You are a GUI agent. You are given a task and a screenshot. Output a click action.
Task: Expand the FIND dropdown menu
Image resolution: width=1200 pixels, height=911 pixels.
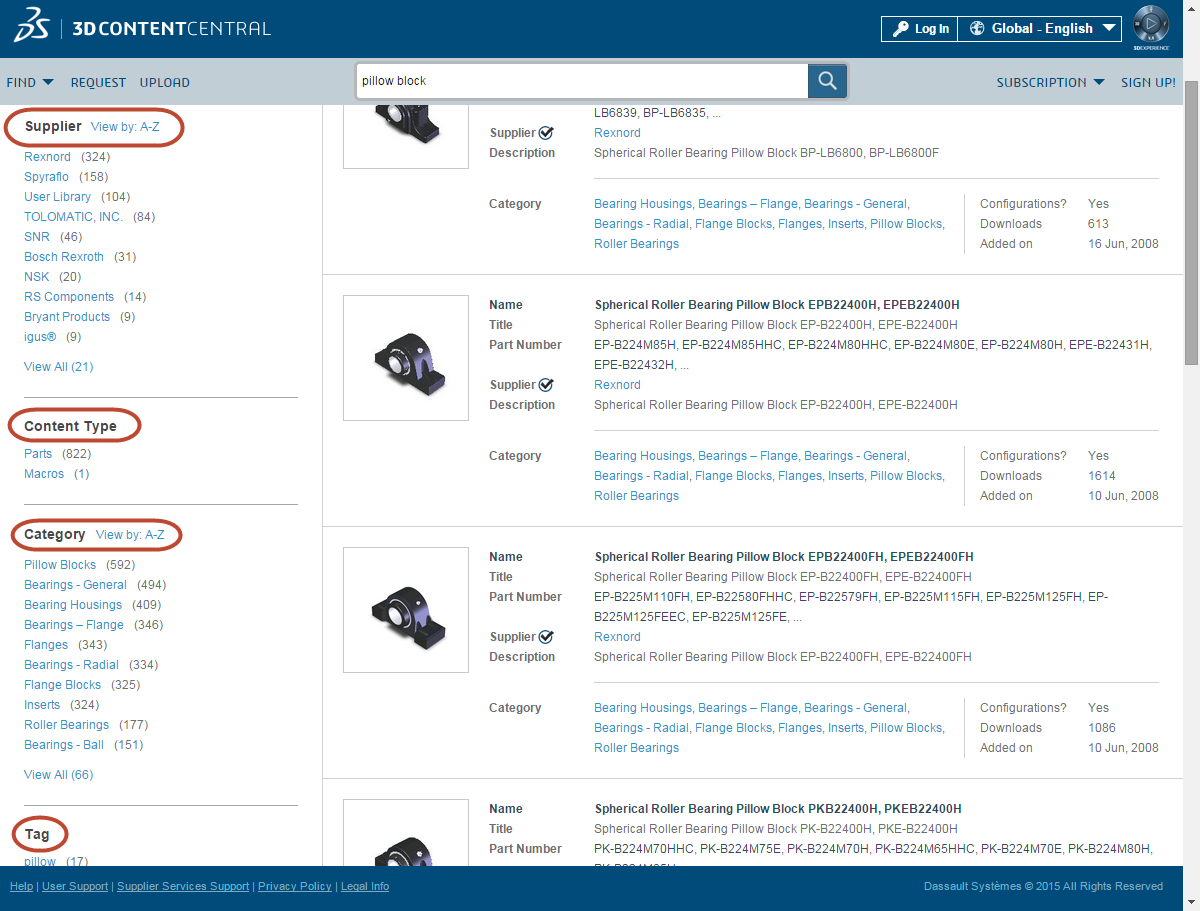[x=30, y=82]
